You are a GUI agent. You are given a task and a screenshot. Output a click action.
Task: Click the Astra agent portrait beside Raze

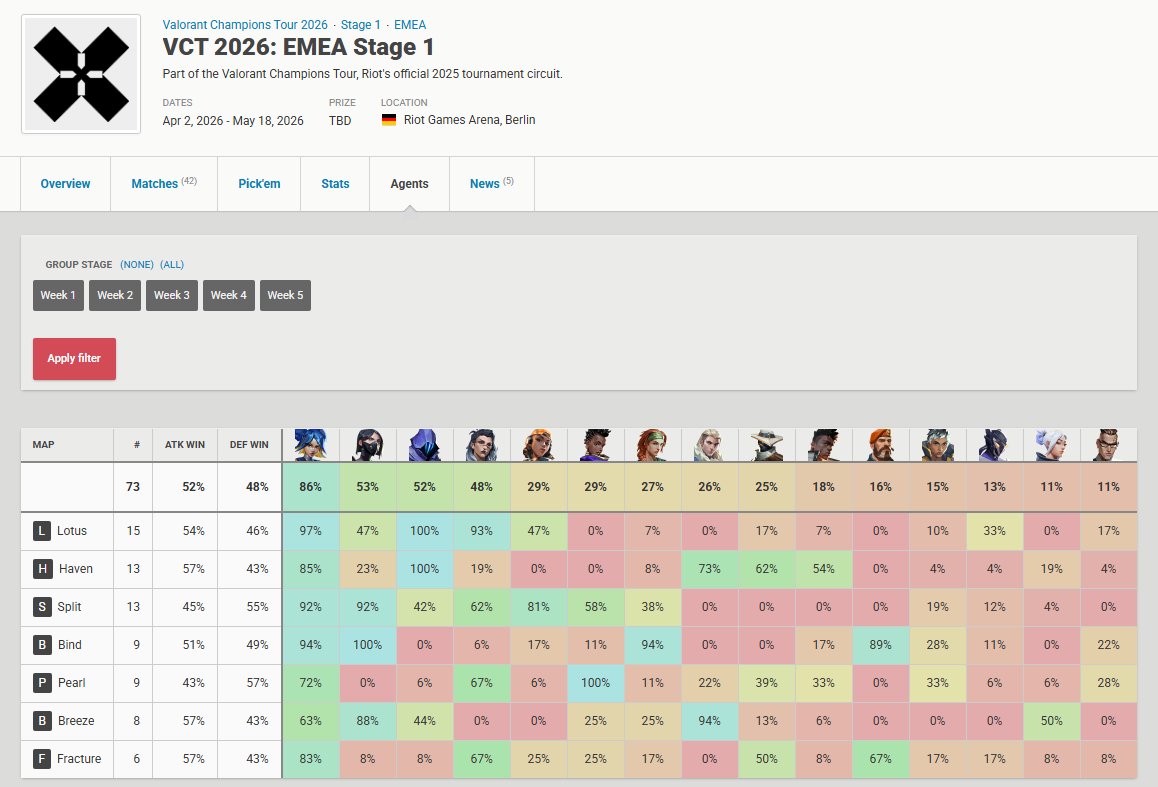[x=595, y=445]
